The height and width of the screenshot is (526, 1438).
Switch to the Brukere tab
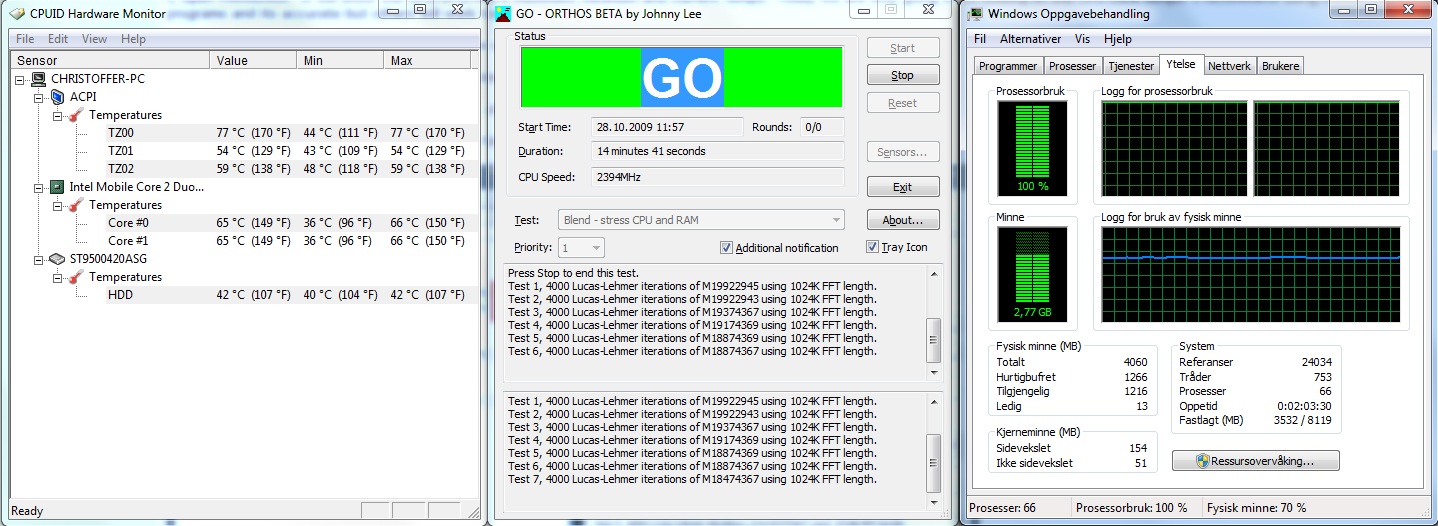click(1280, 66)
